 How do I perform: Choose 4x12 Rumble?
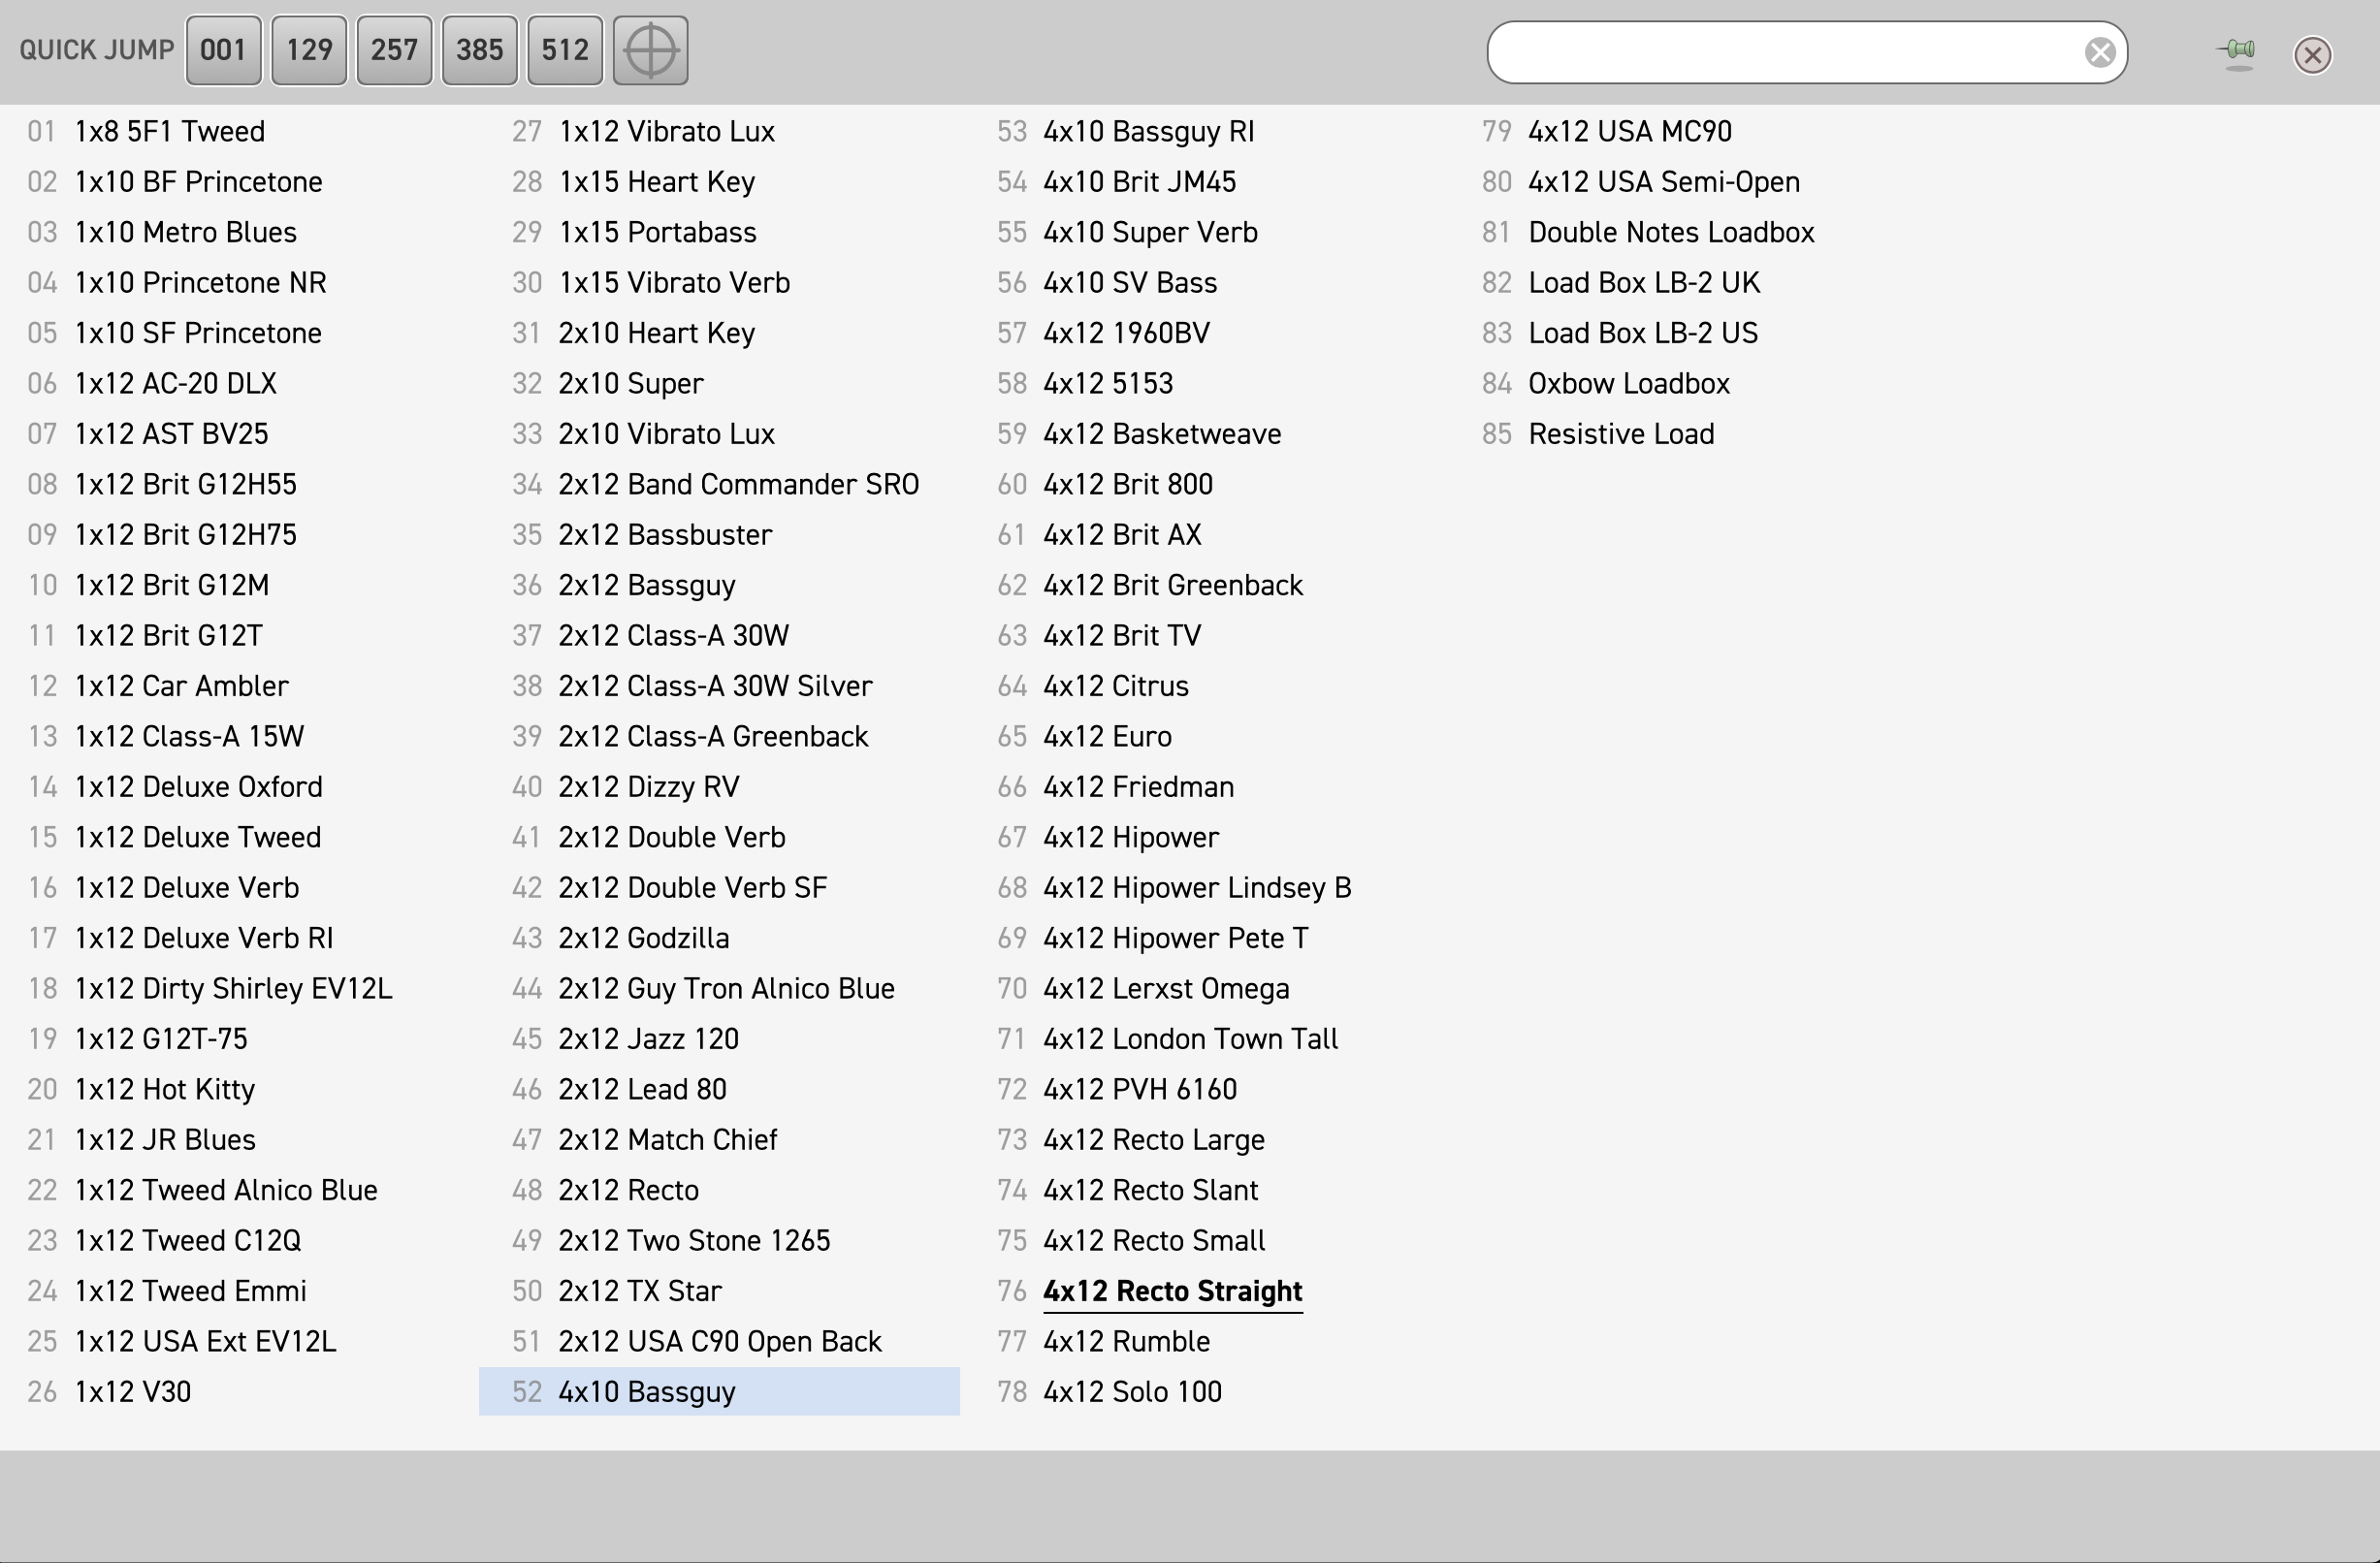point(1127,1341)
